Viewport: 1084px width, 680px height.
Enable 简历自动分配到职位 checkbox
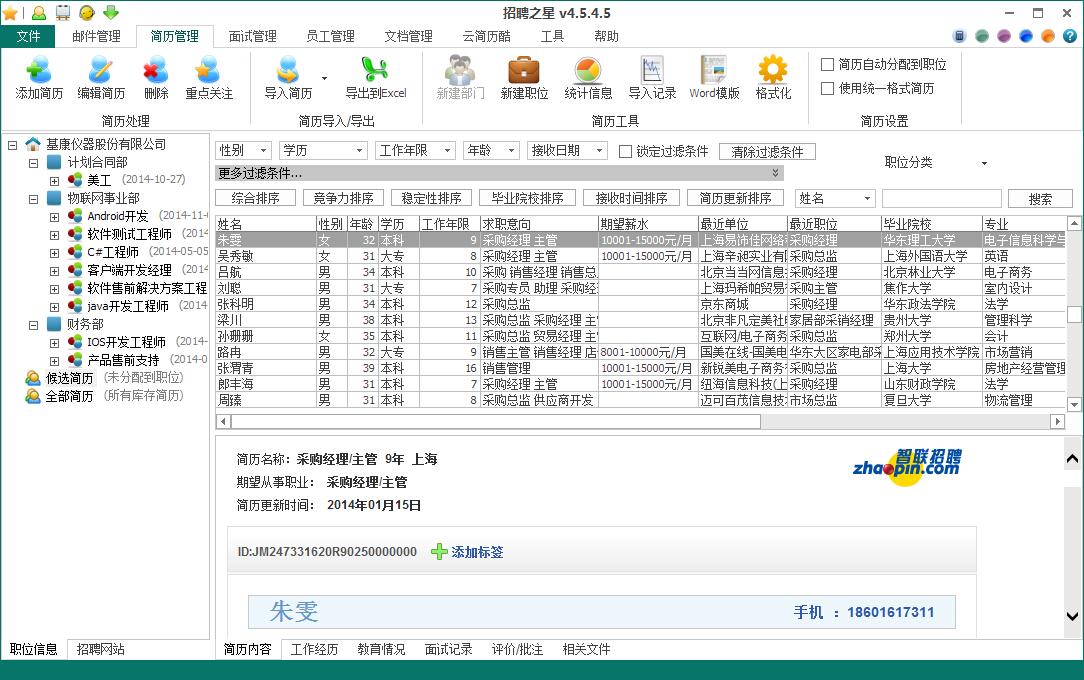[x=827, y=64]
